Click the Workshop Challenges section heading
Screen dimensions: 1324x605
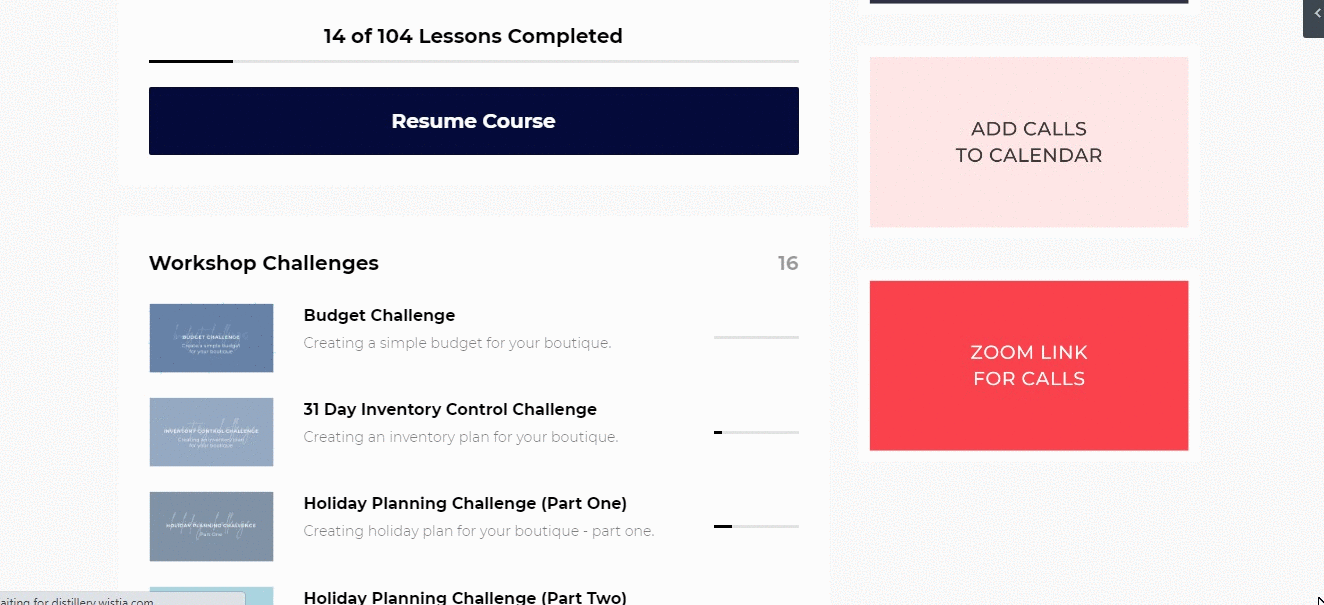pyautogui.click(x=264, y=264)
